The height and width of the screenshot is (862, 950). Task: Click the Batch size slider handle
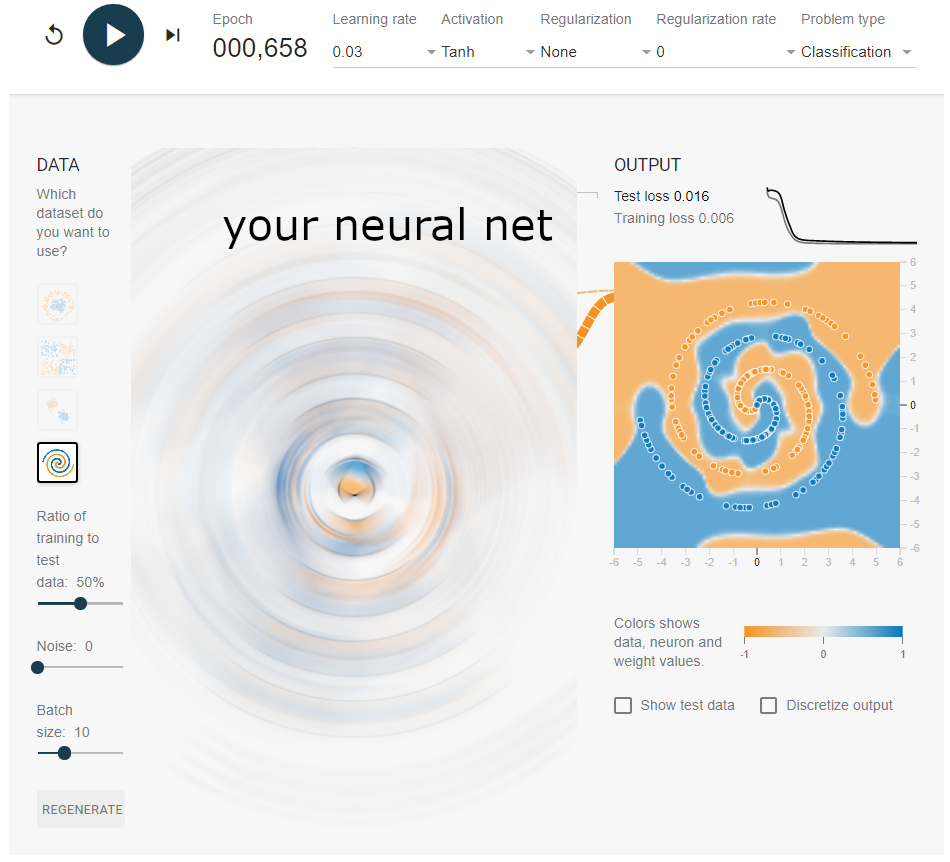click(x=64, y=753)
